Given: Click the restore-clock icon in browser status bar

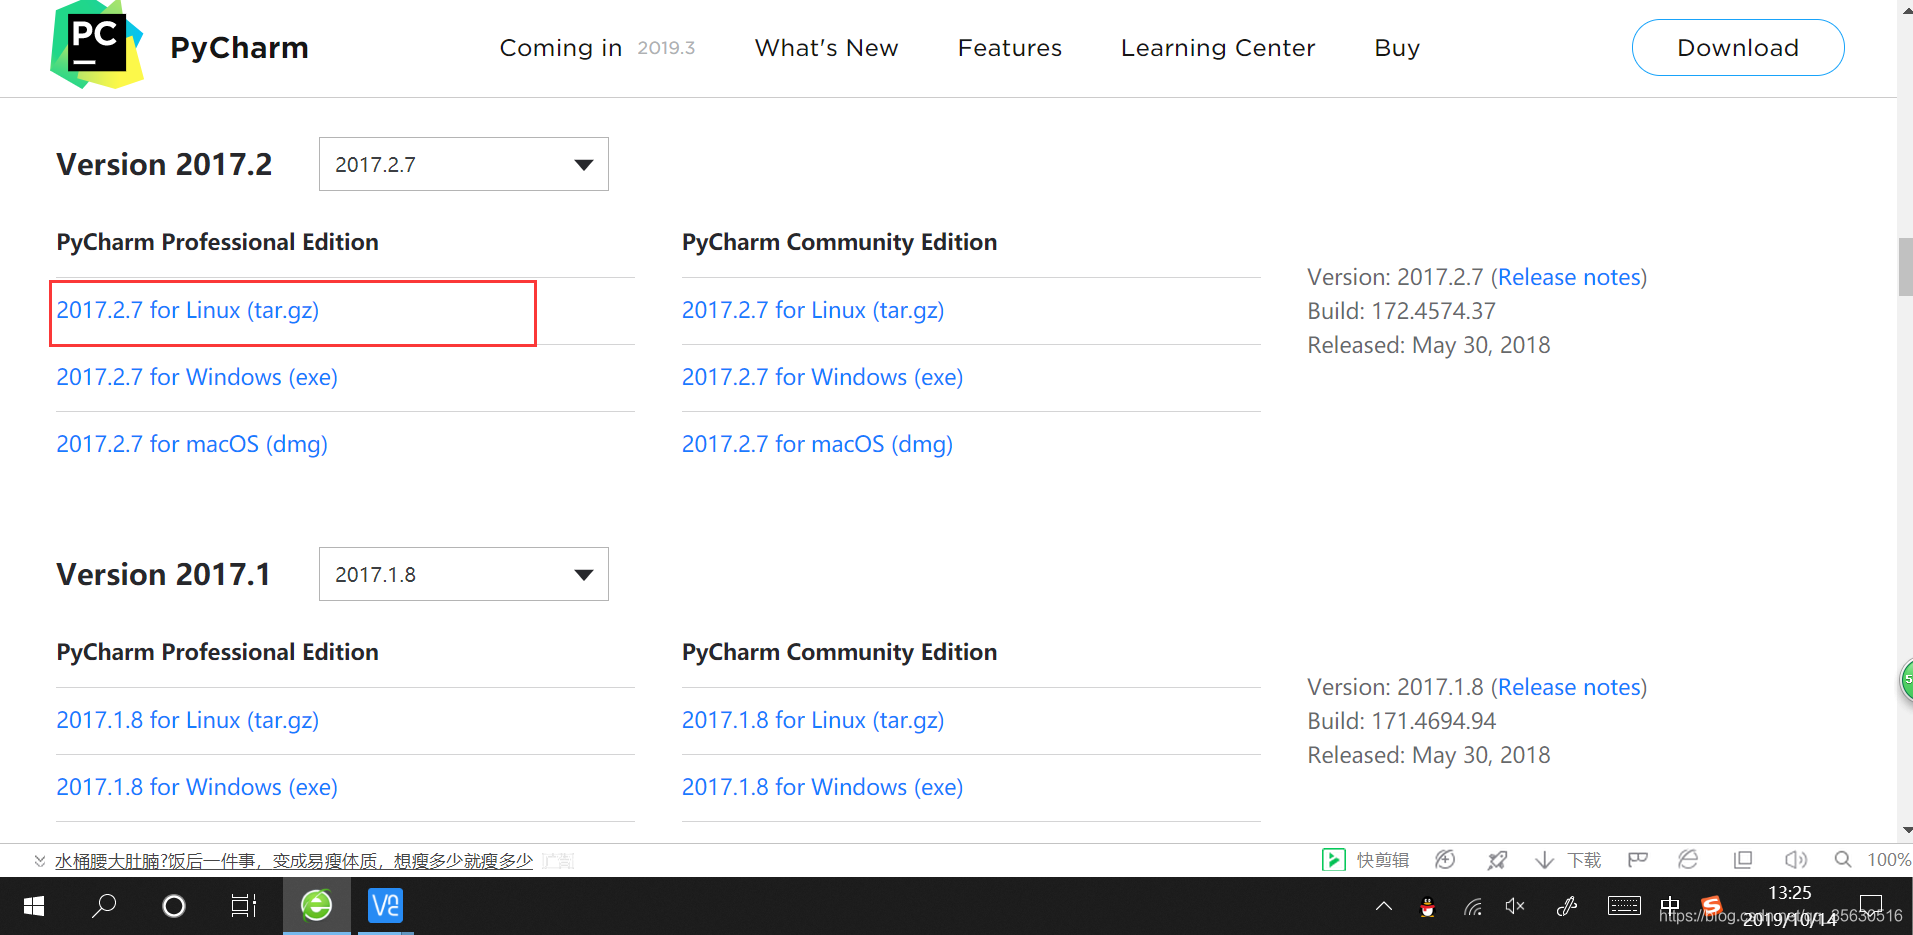Looking at the screenshot, I should coord(1445,860).
